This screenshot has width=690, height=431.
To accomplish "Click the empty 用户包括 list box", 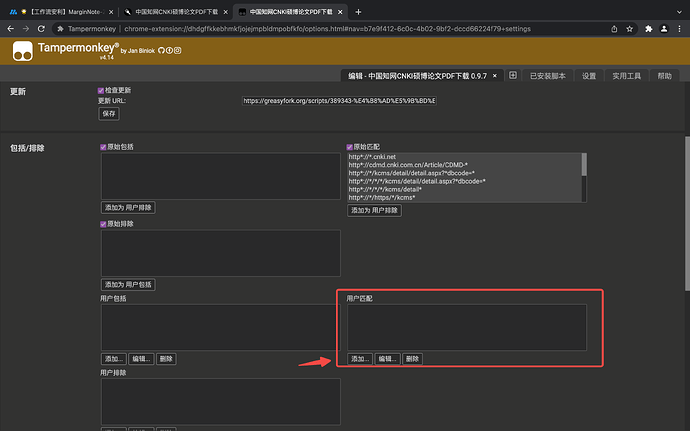I will pos(221,328).
